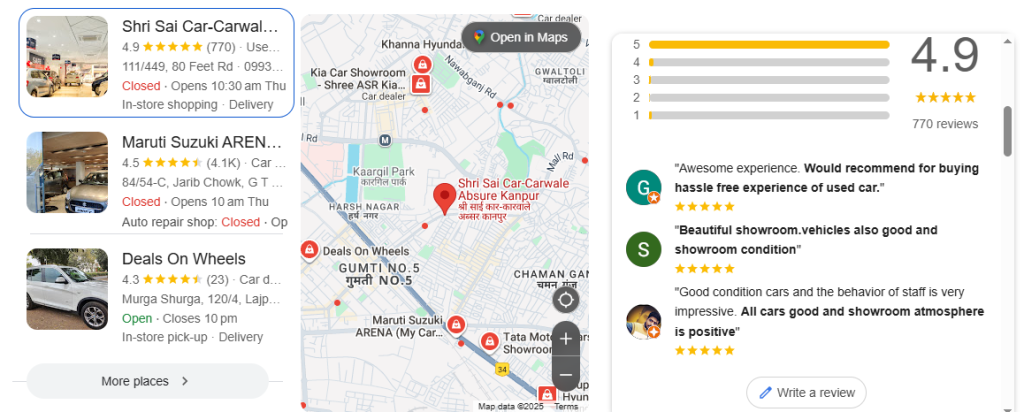Click the Open · Closes 10 pm status
Screen dimensions: 1024x412
(x=180, y=319)
